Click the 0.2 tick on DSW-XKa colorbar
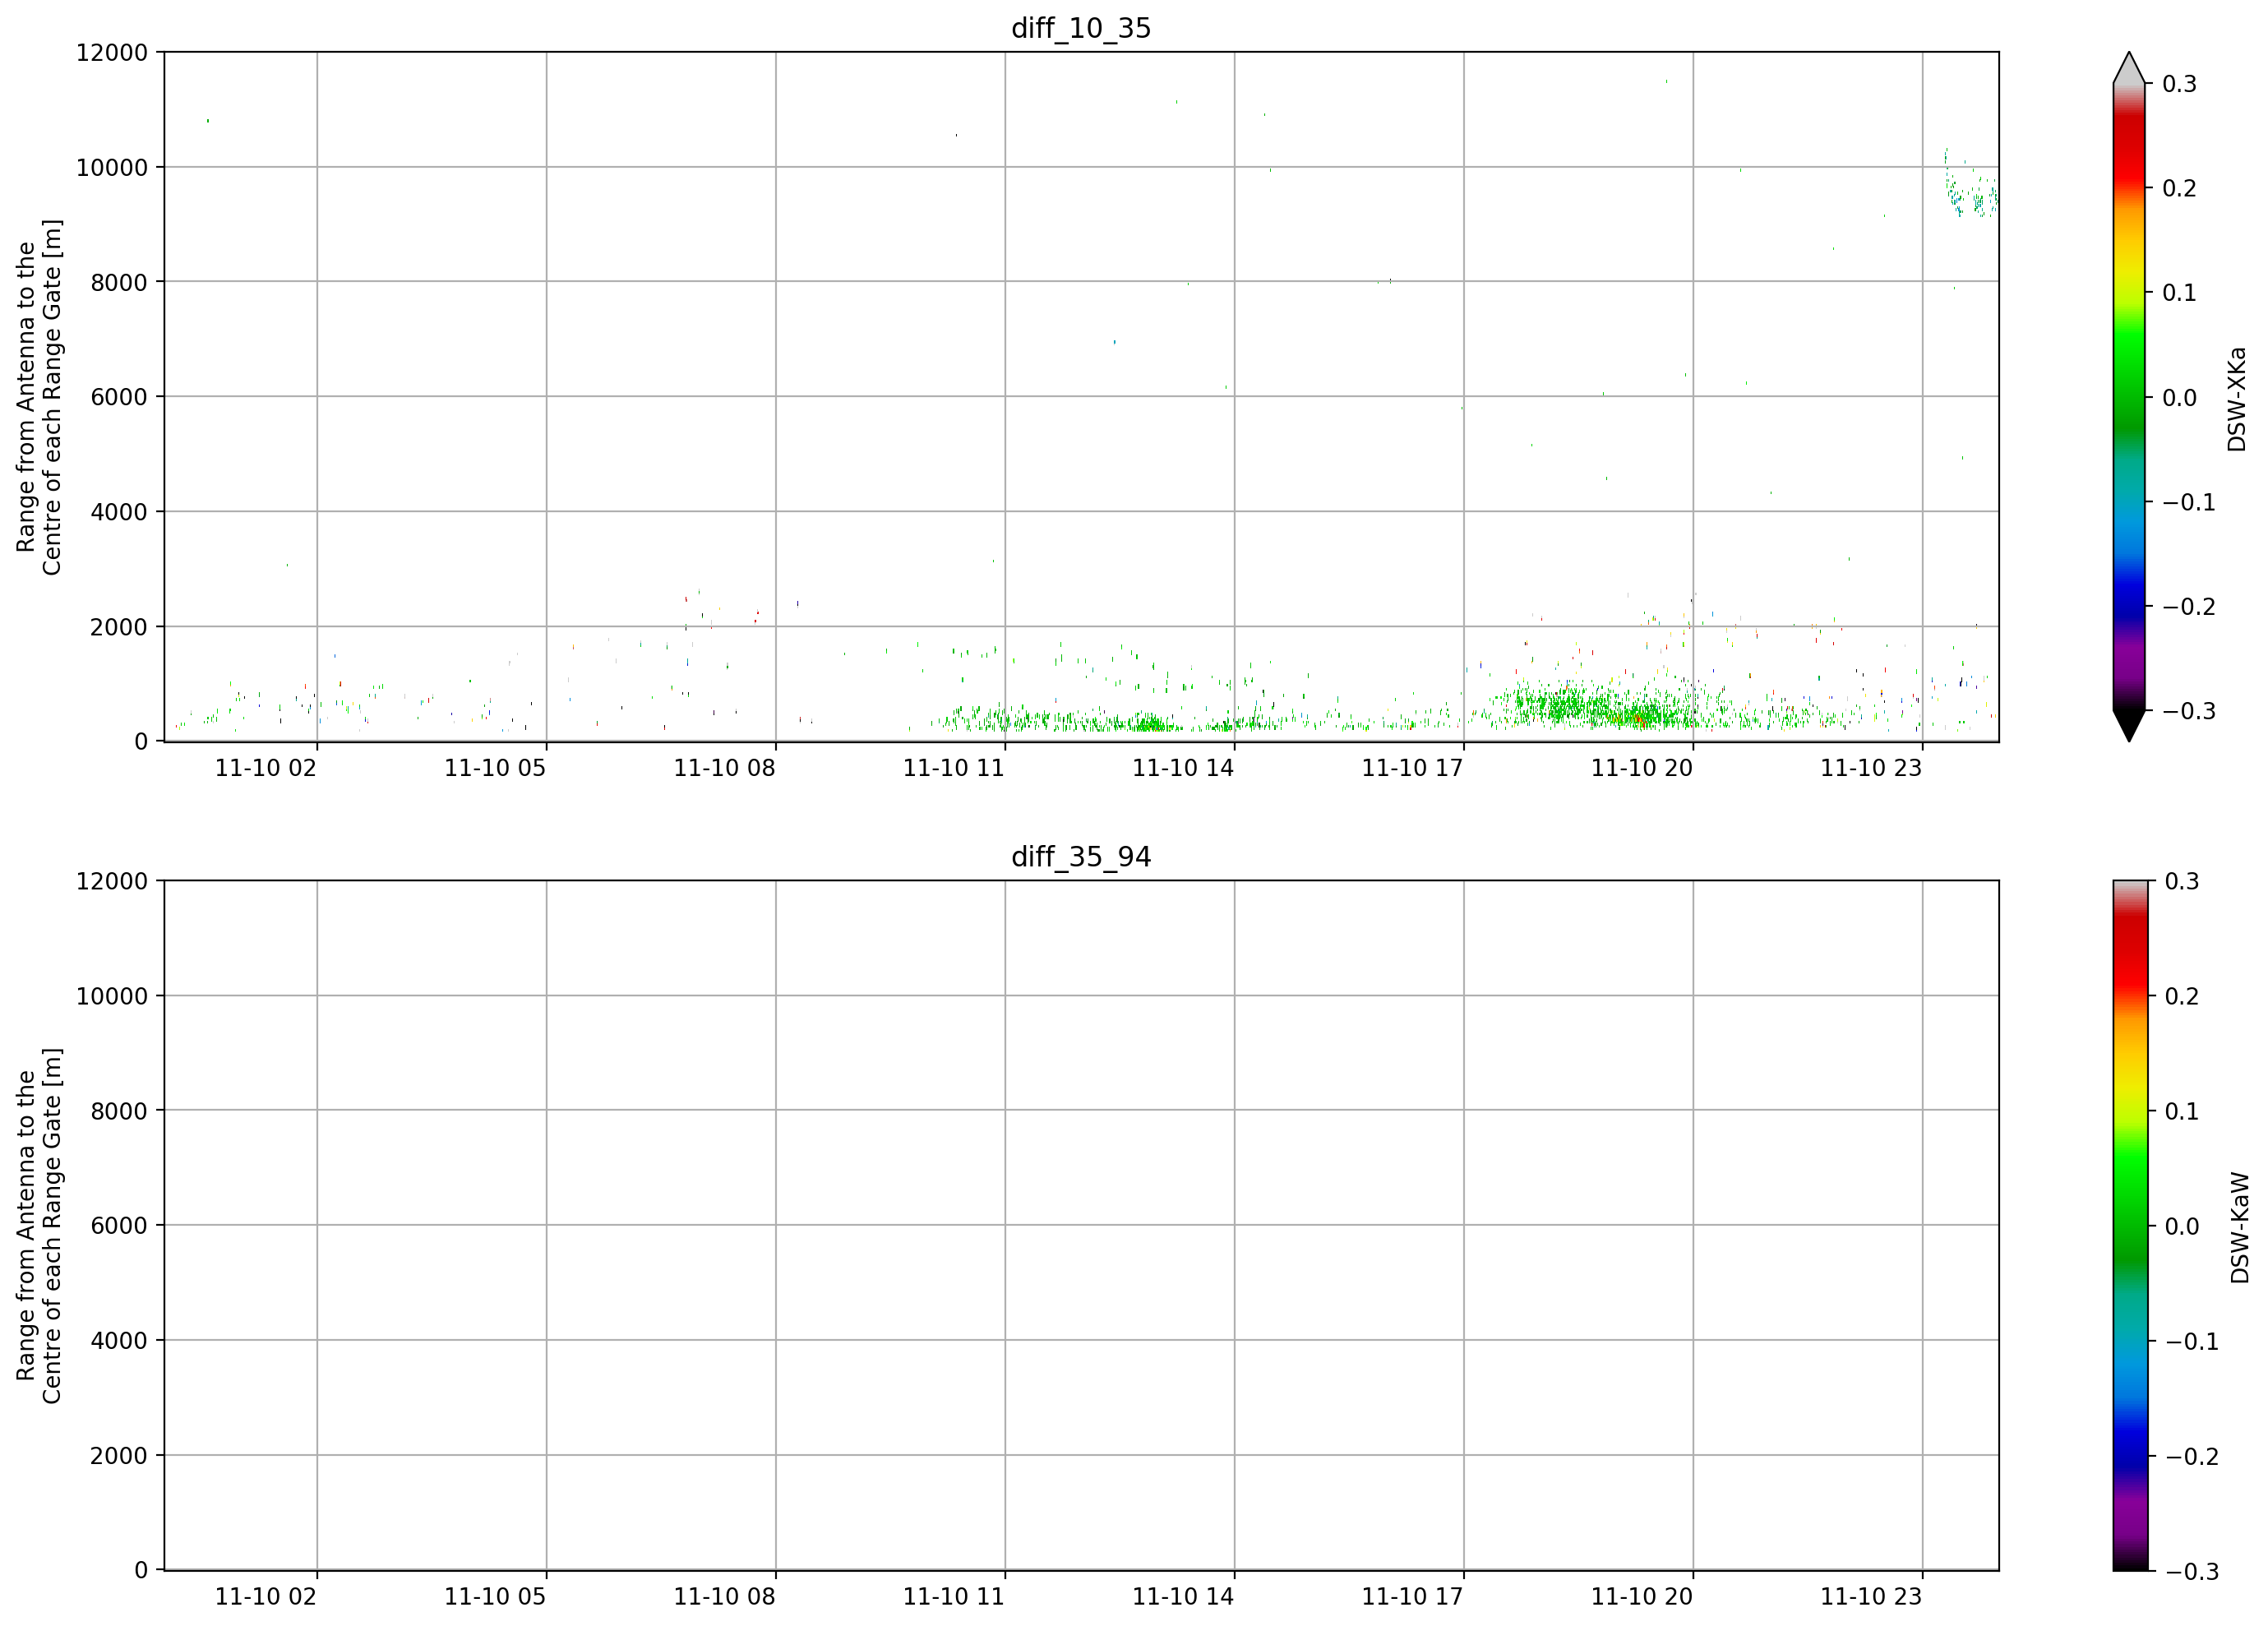 coord(2179,188)
